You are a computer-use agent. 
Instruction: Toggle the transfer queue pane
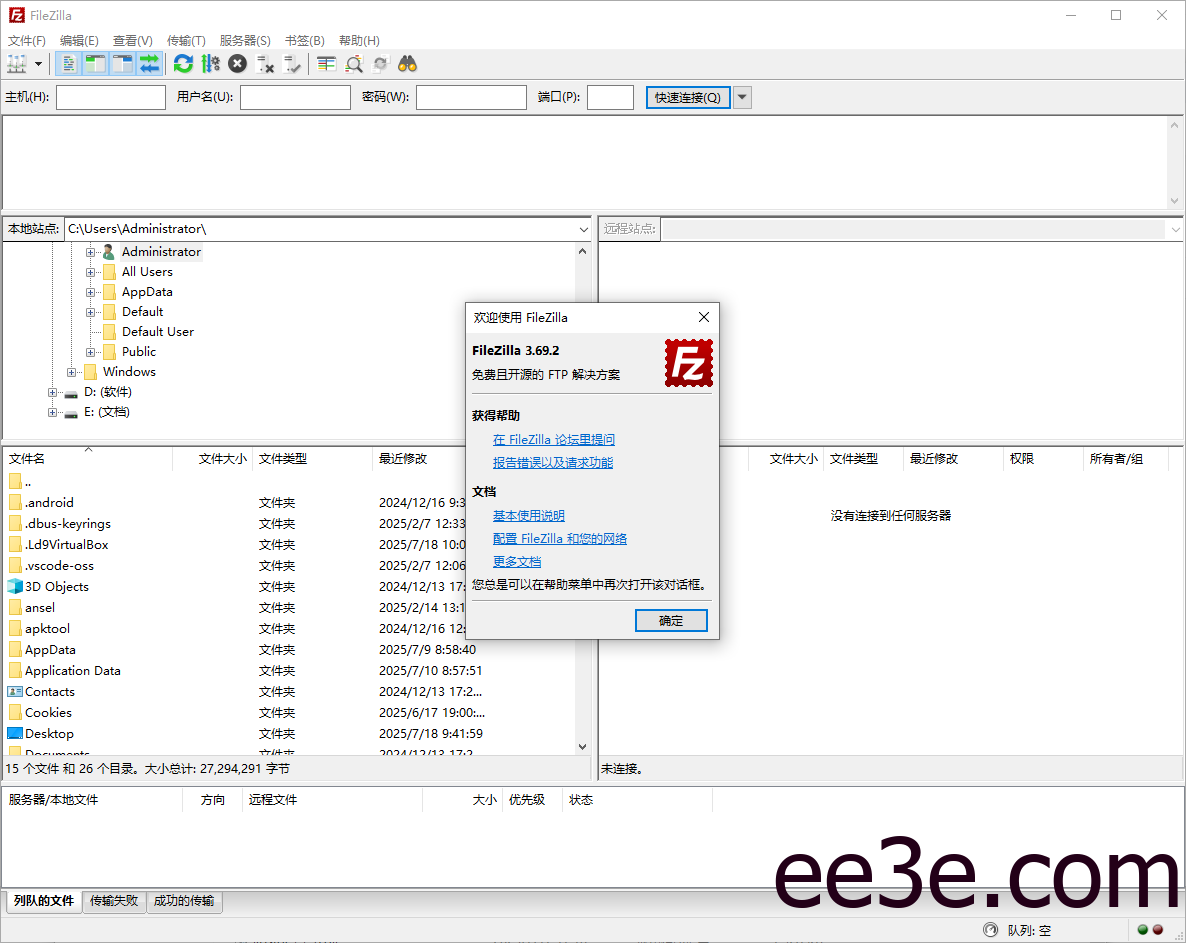[x=148, y=63]
